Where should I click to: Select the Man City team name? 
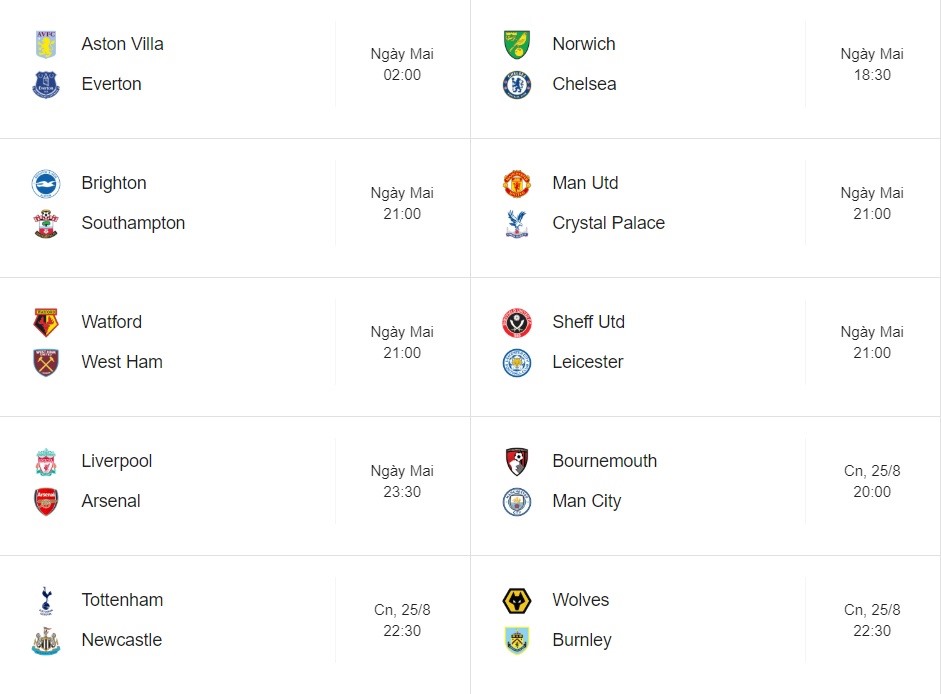click(x=586, y=501)
